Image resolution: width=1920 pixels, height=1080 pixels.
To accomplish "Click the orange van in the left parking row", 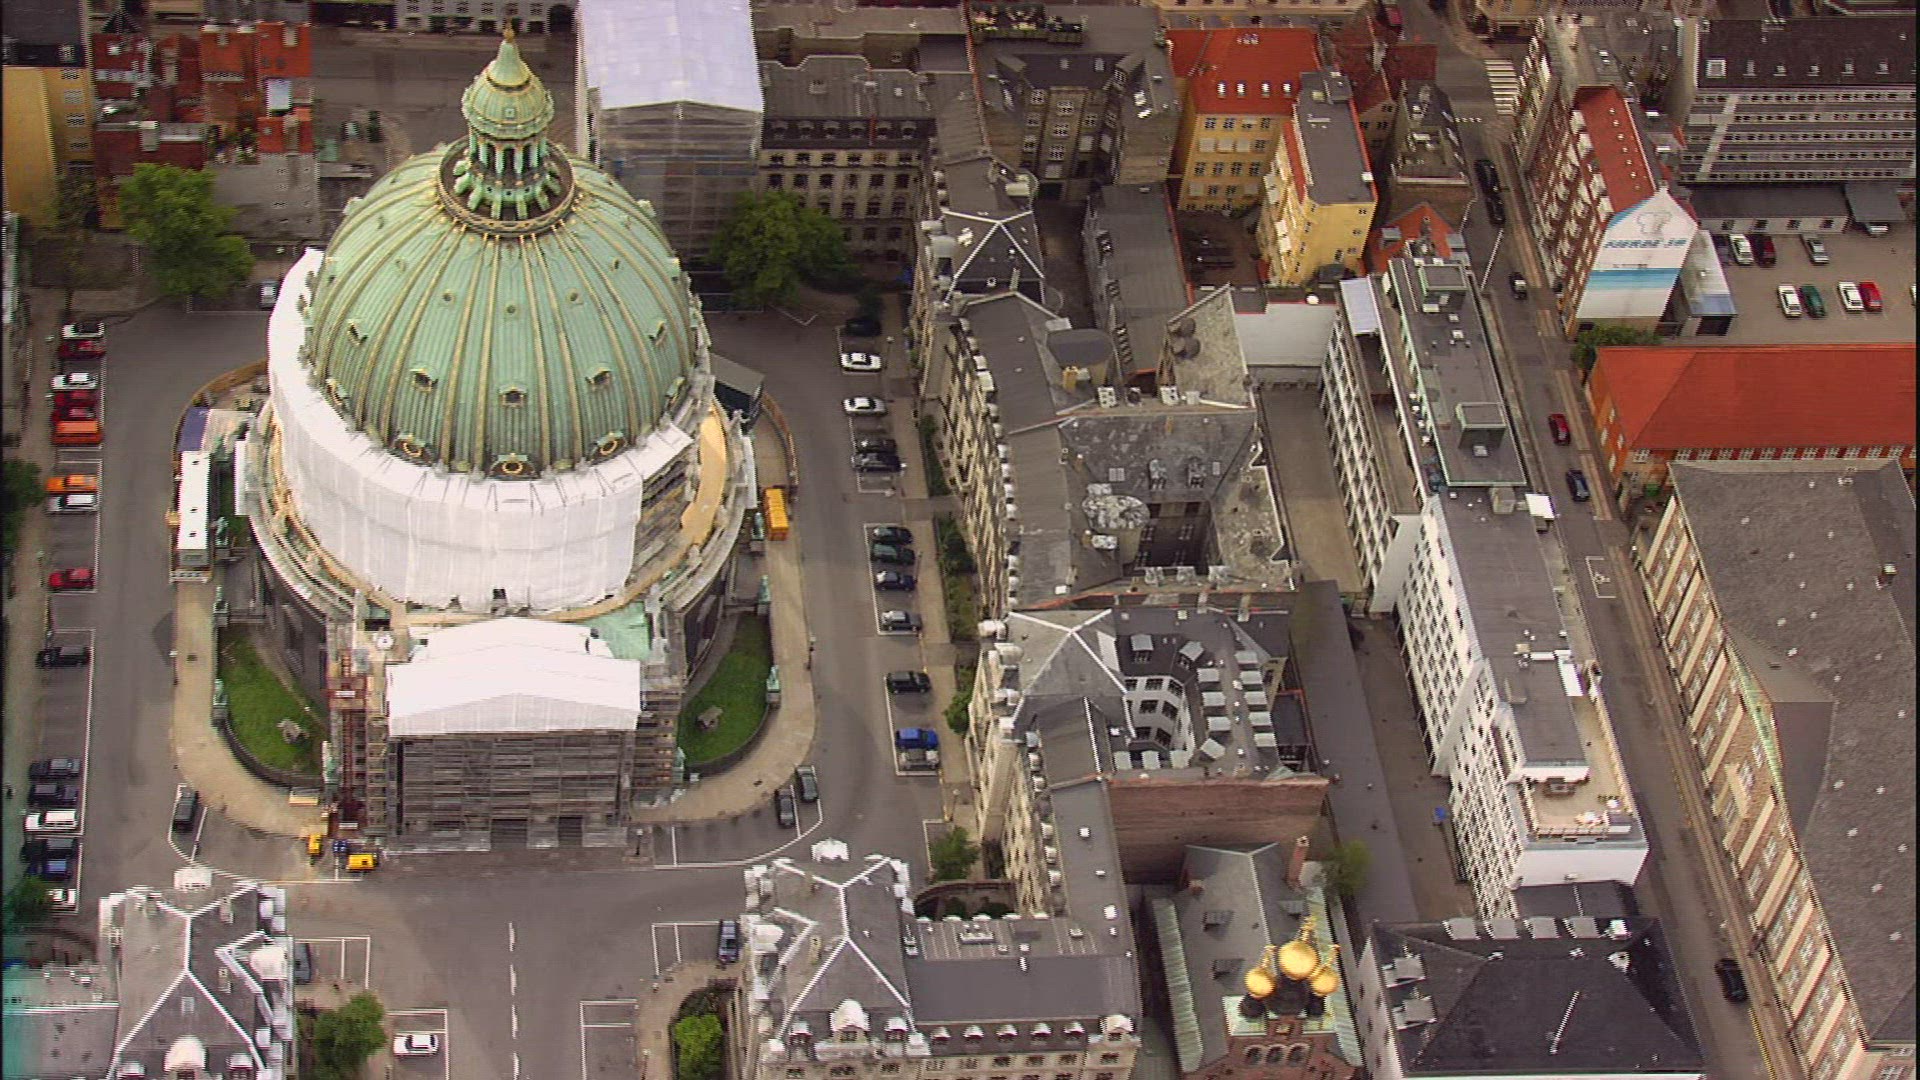I will (x=76, y=432).
